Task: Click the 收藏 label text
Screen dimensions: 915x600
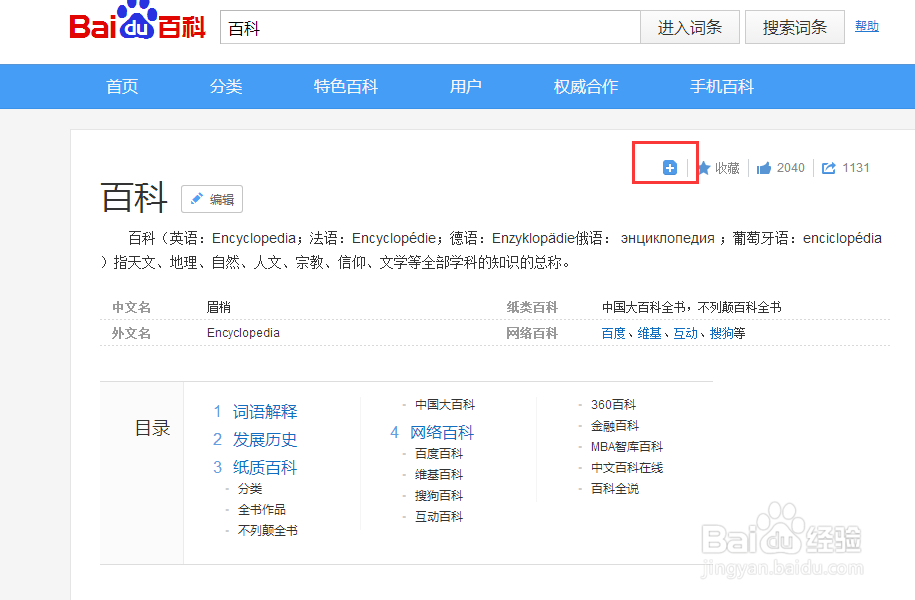Action: 727,168
